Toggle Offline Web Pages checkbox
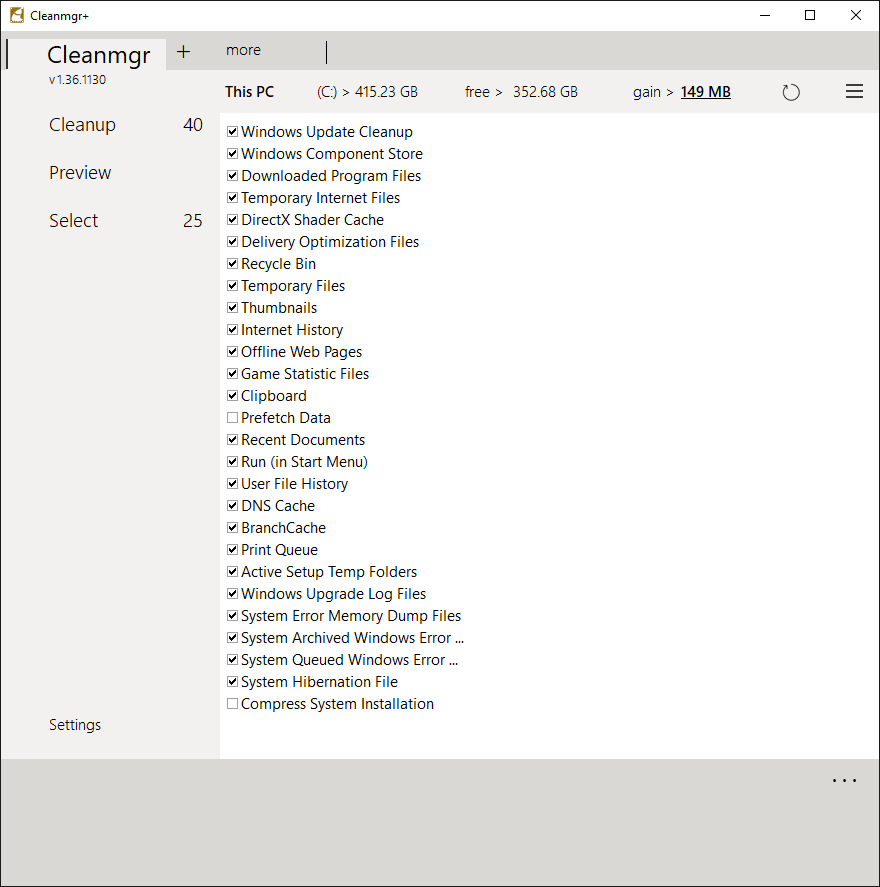The width and height of the screenshot is (880, 887). 232,352
